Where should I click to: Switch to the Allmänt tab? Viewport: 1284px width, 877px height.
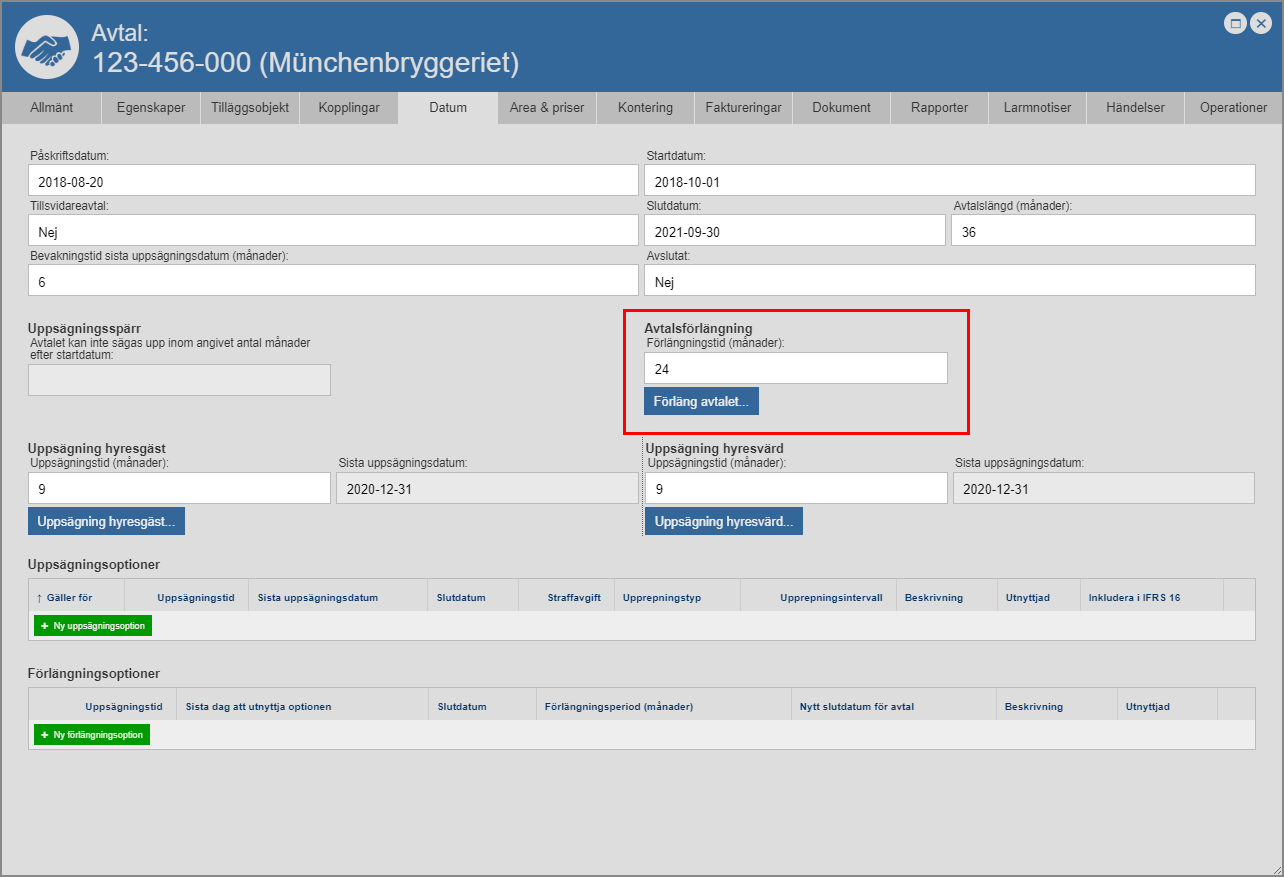point(51,108)
